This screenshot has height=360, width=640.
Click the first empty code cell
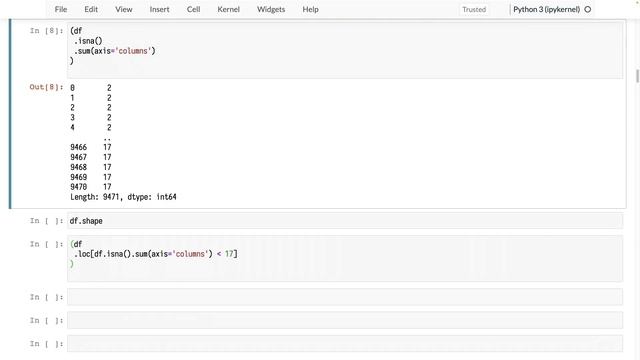(x=345, y=297)
